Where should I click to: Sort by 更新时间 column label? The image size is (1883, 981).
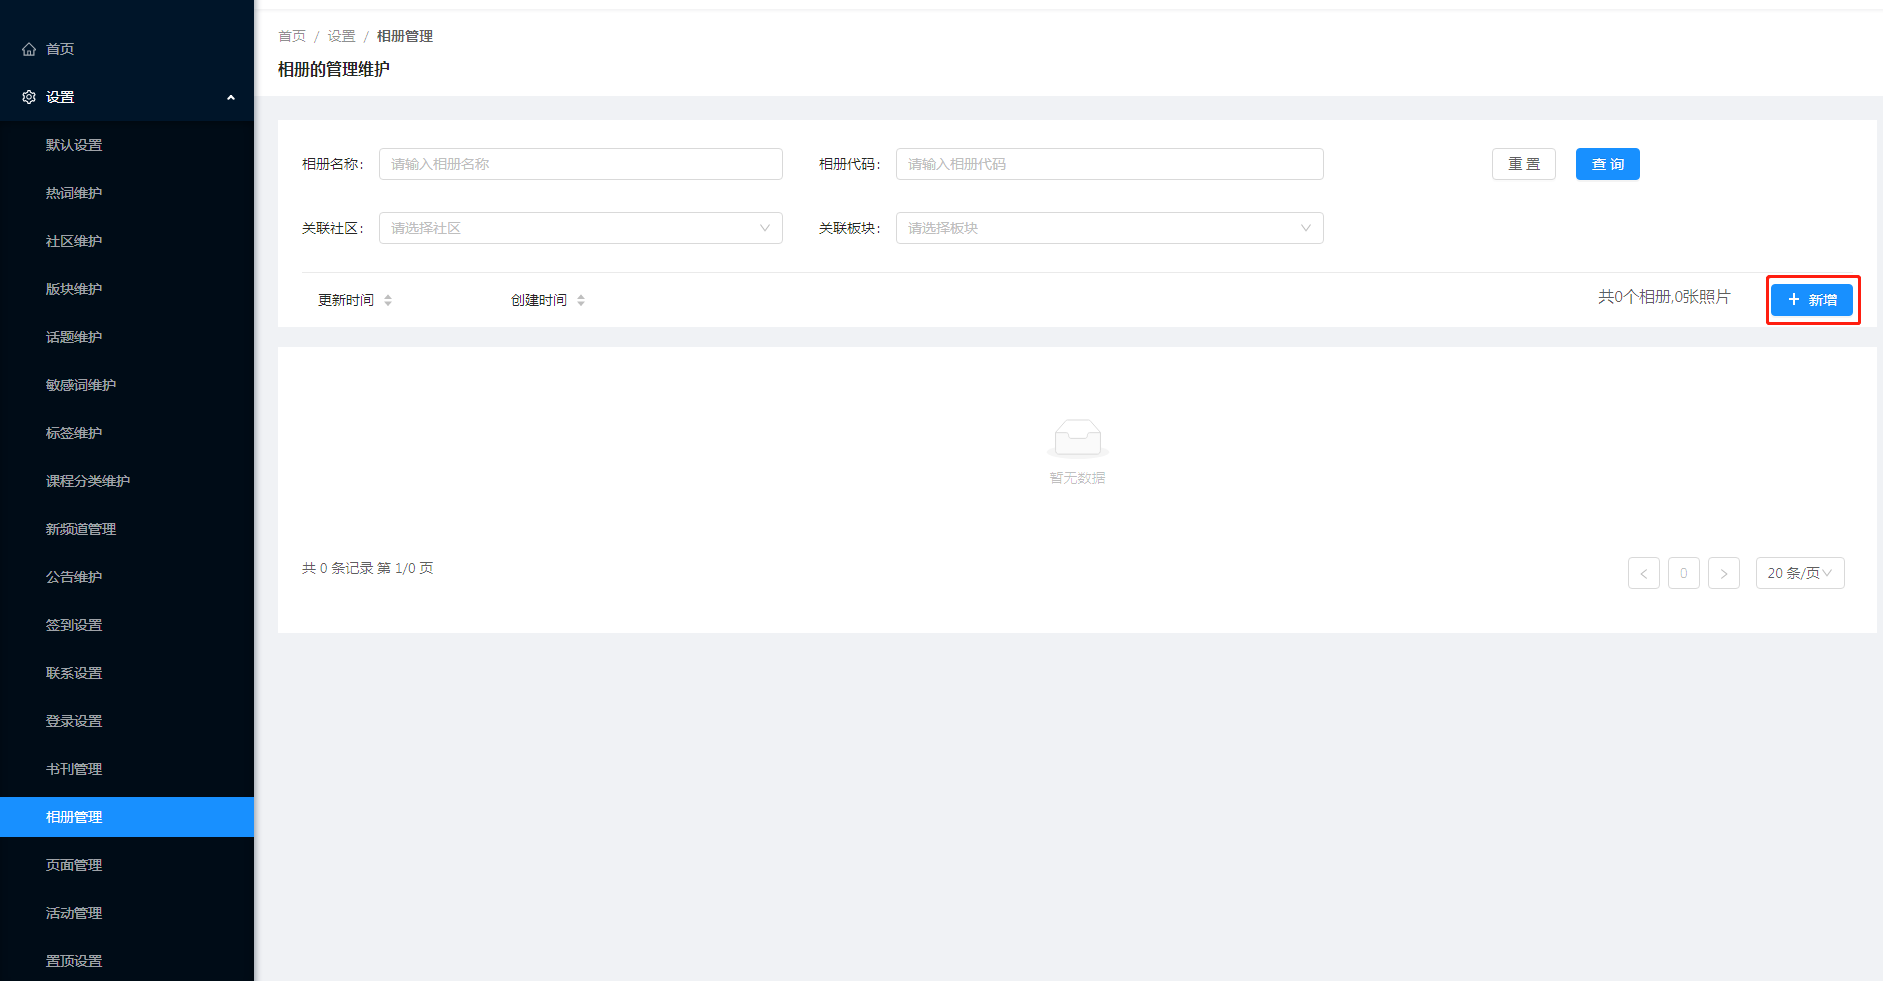(x=346, y=300)
